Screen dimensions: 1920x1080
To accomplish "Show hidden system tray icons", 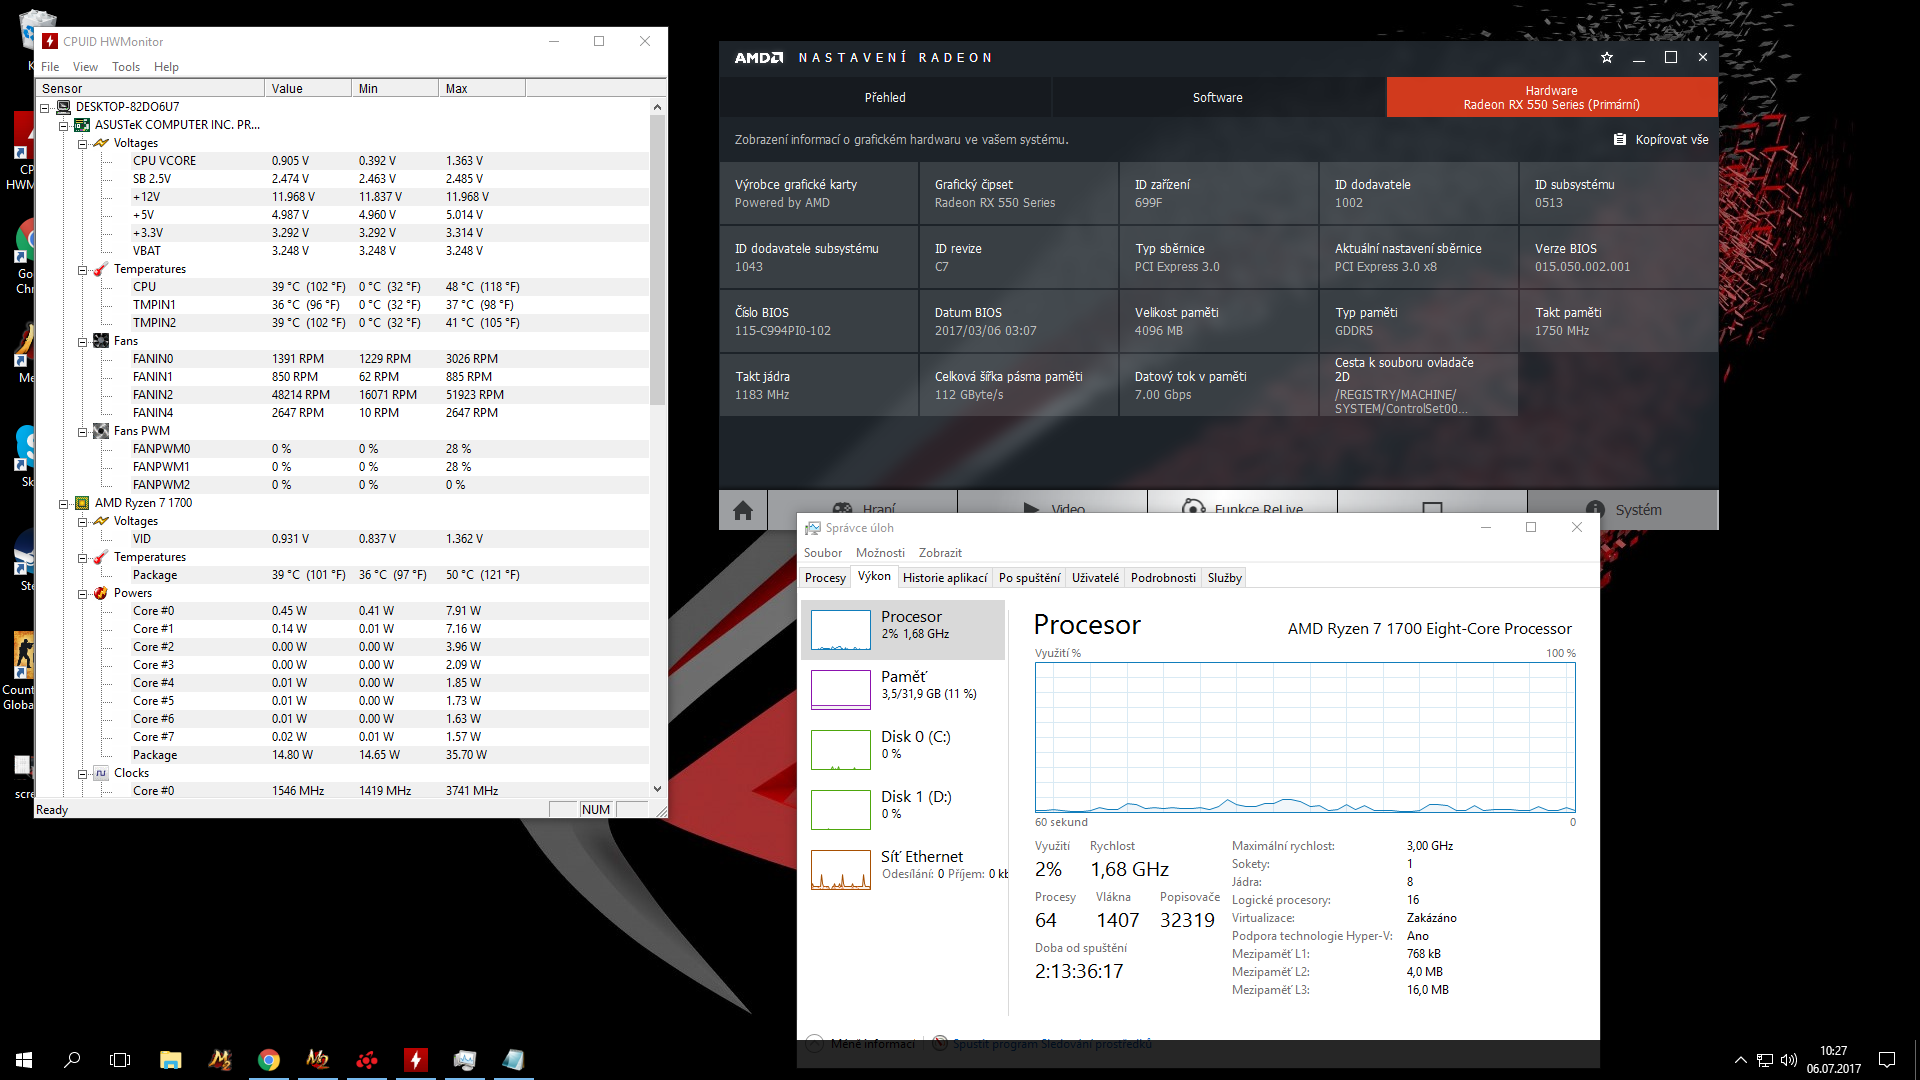I will (x=1740, y=1060).
